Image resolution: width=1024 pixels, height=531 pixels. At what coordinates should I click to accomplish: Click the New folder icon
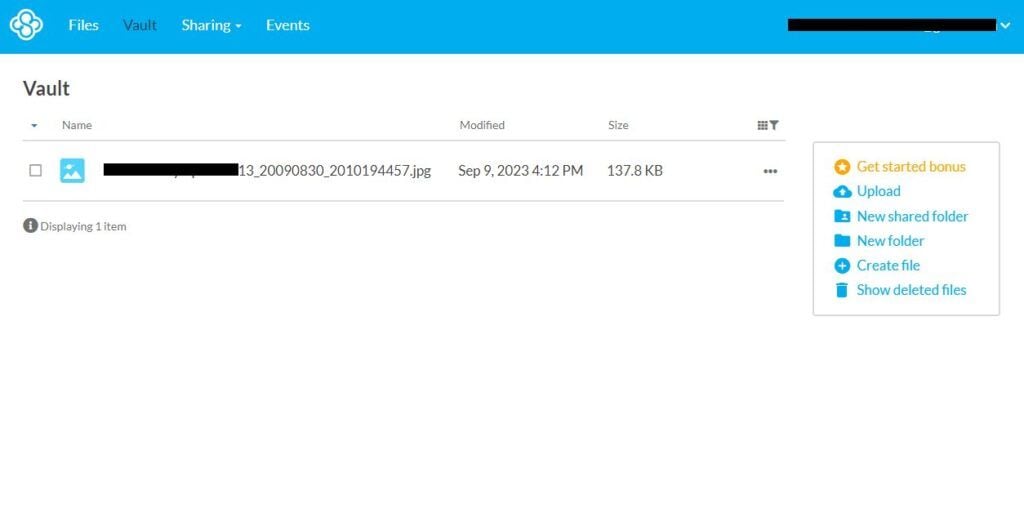842,241
